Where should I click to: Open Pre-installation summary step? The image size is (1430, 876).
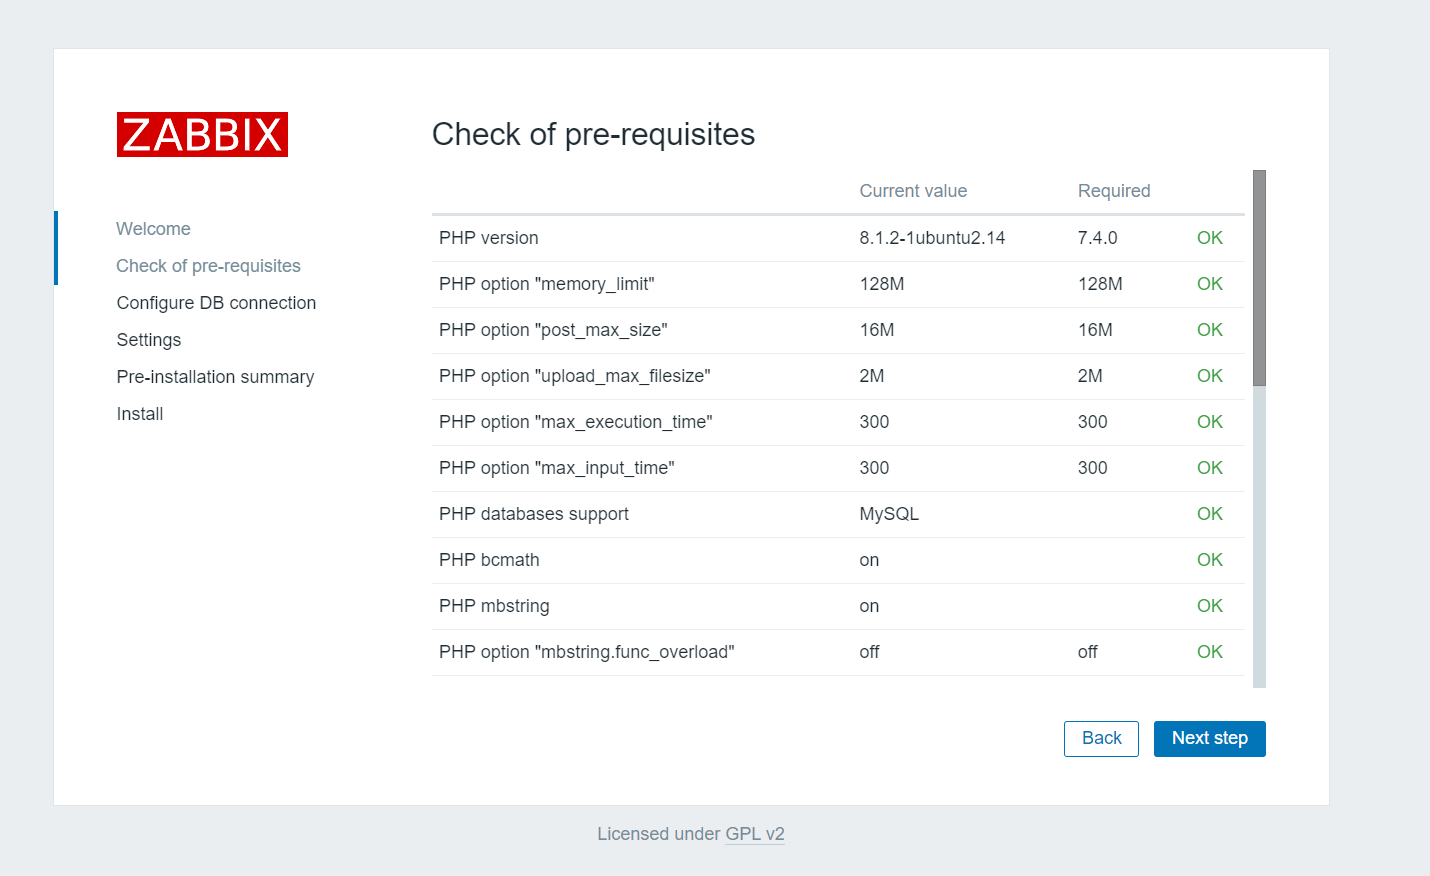point(215,377)
